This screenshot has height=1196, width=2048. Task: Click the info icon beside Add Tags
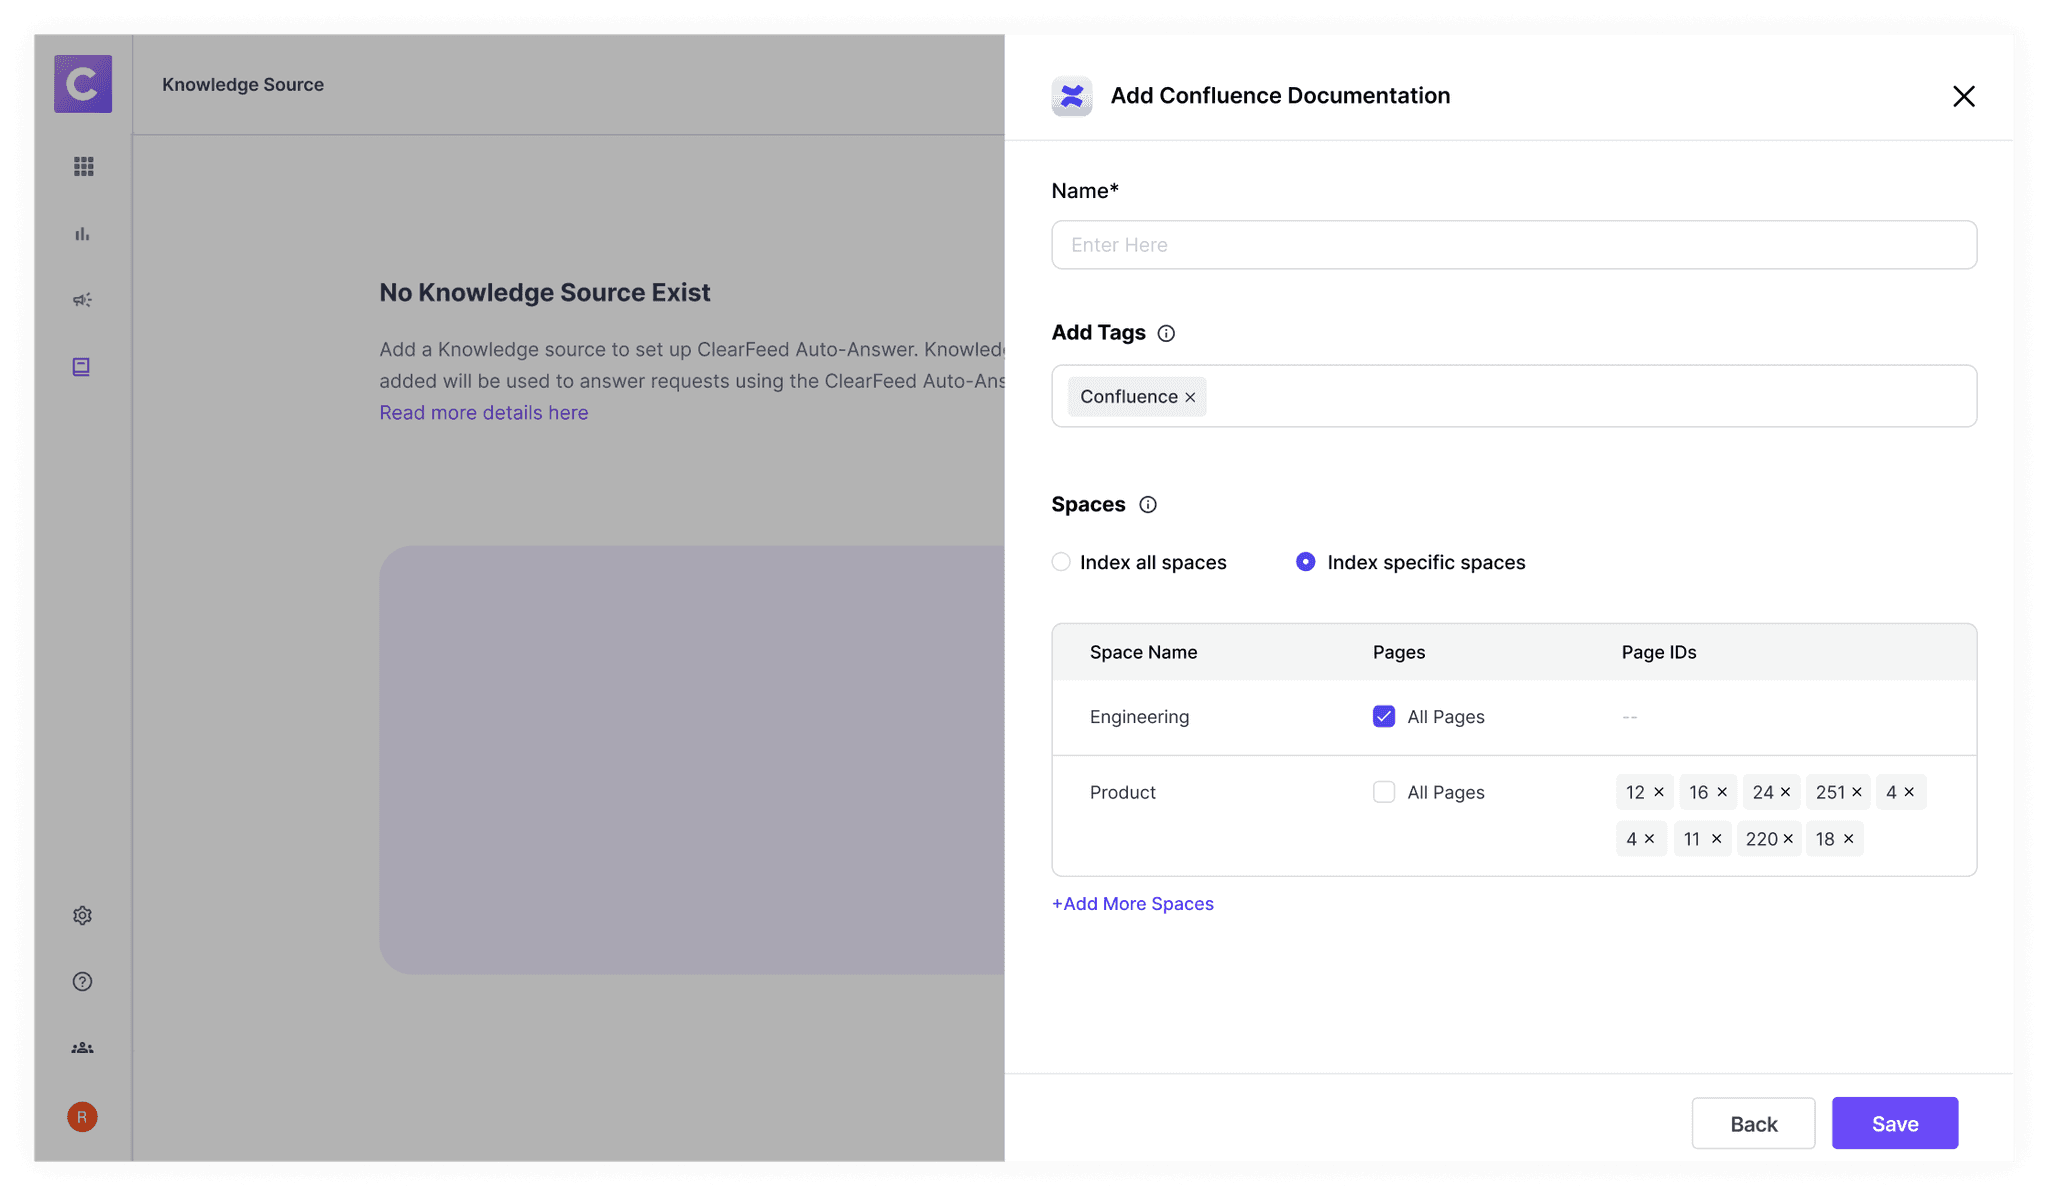[x=1166, y=334]
